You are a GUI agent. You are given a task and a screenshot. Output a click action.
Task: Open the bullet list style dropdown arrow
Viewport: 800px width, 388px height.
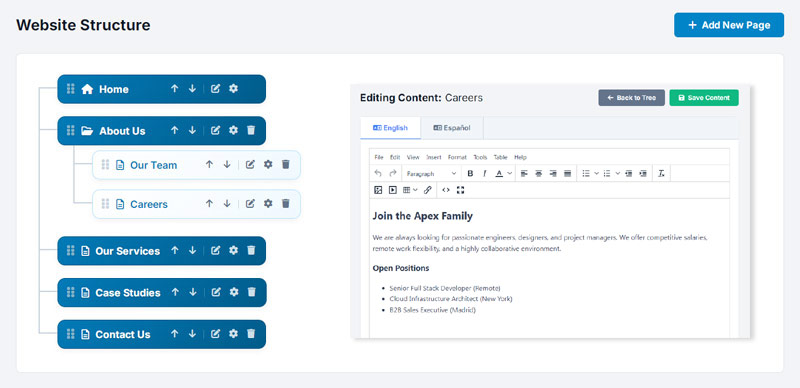[x=596, y=174]
